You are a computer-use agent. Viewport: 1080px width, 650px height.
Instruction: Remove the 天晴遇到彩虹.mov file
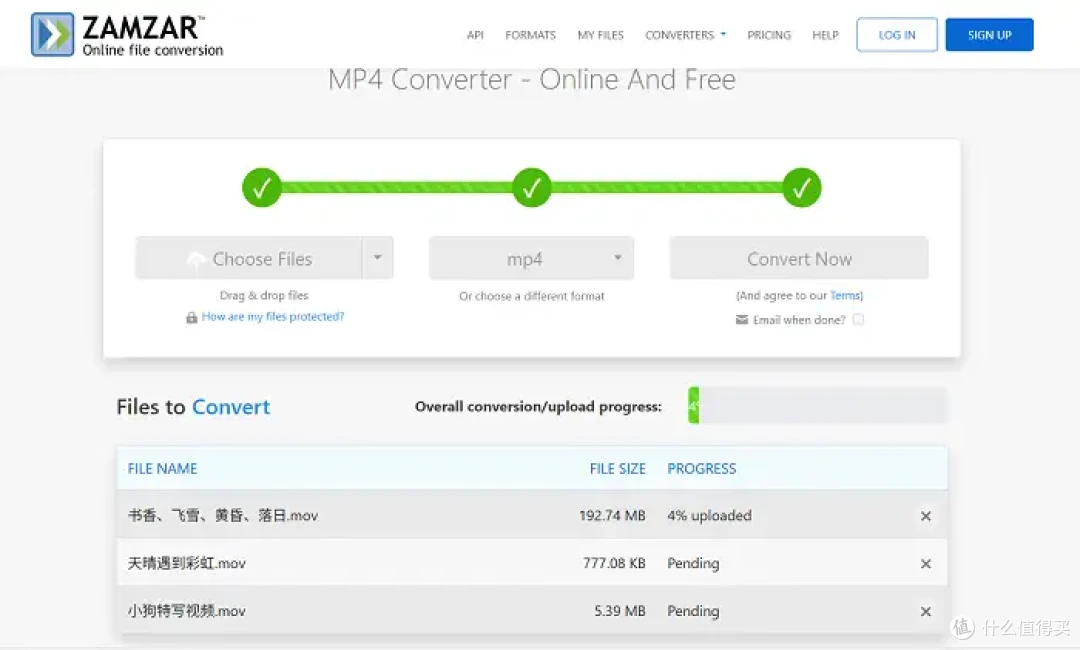926,563
